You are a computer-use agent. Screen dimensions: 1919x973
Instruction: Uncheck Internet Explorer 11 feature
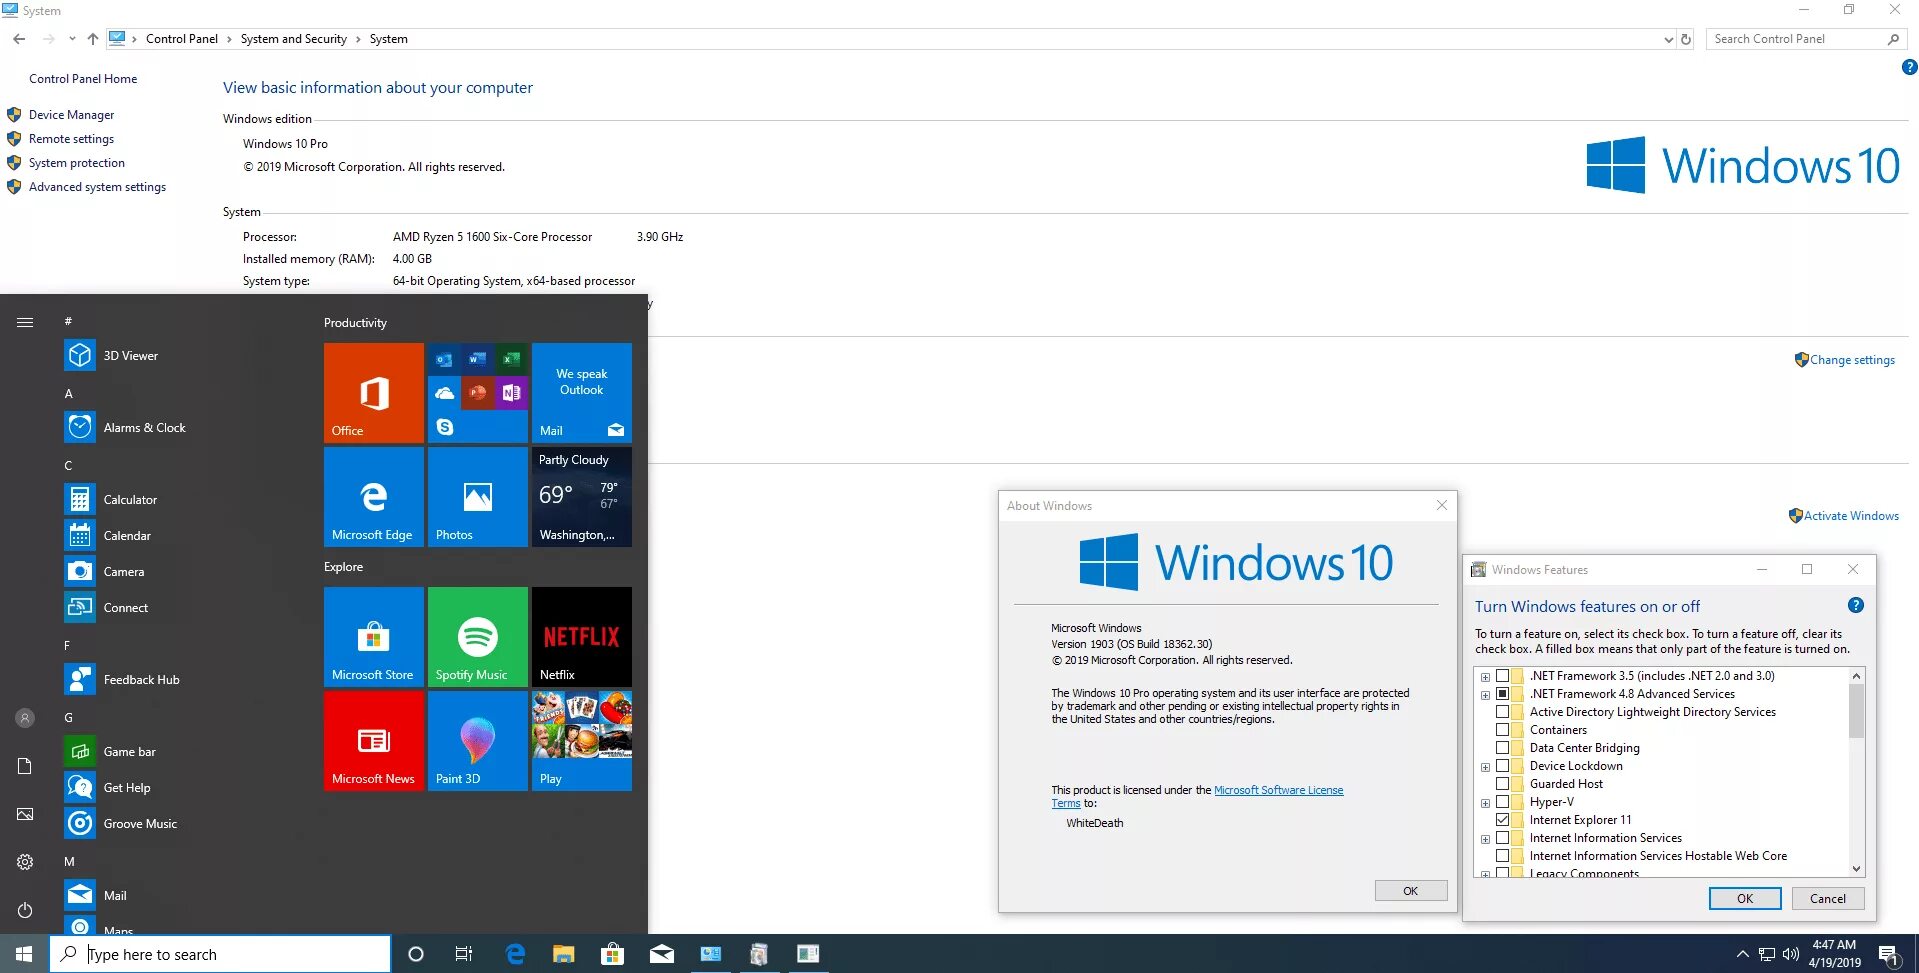(x=1502, y=820)
